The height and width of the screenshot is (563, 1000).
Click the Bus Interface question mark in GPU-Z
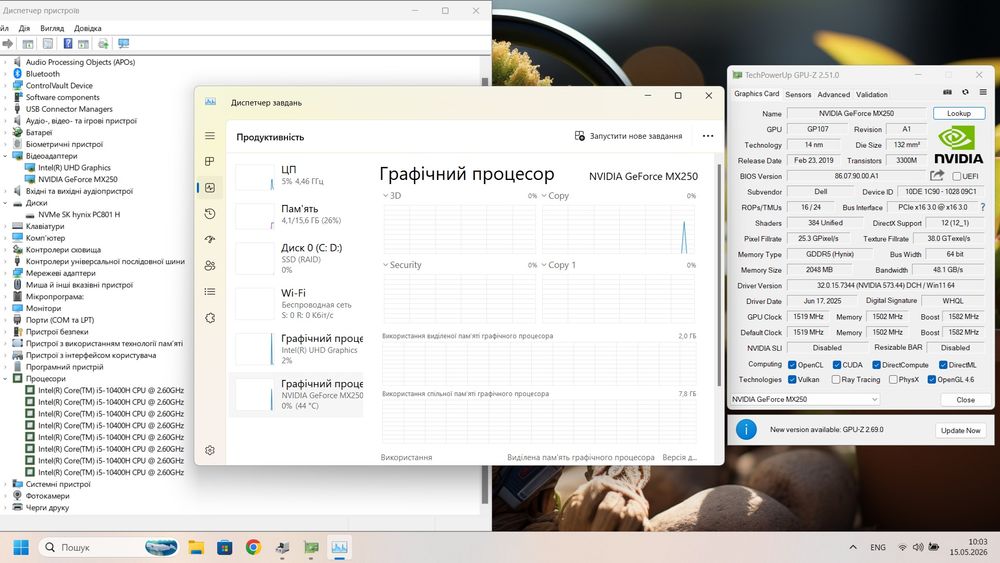(x=983, y=207)
